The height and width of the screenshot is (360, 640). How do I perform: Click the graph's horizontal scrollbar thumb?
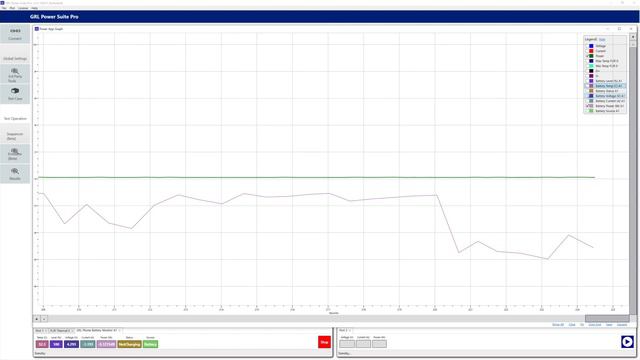click(607, 318)
